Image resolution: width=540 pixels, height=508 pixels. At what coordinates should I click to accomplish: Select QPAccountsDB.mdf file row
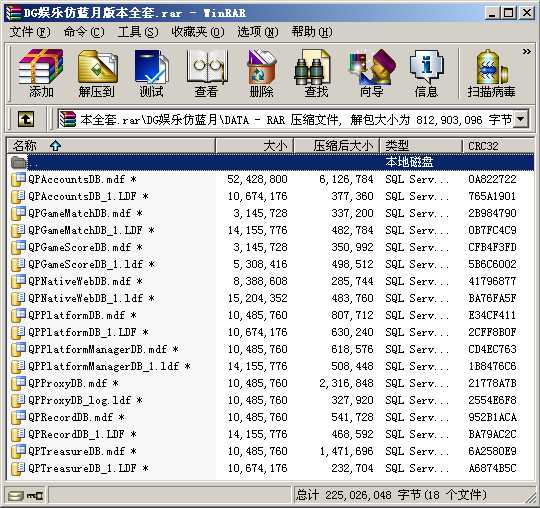coord(270,179)
